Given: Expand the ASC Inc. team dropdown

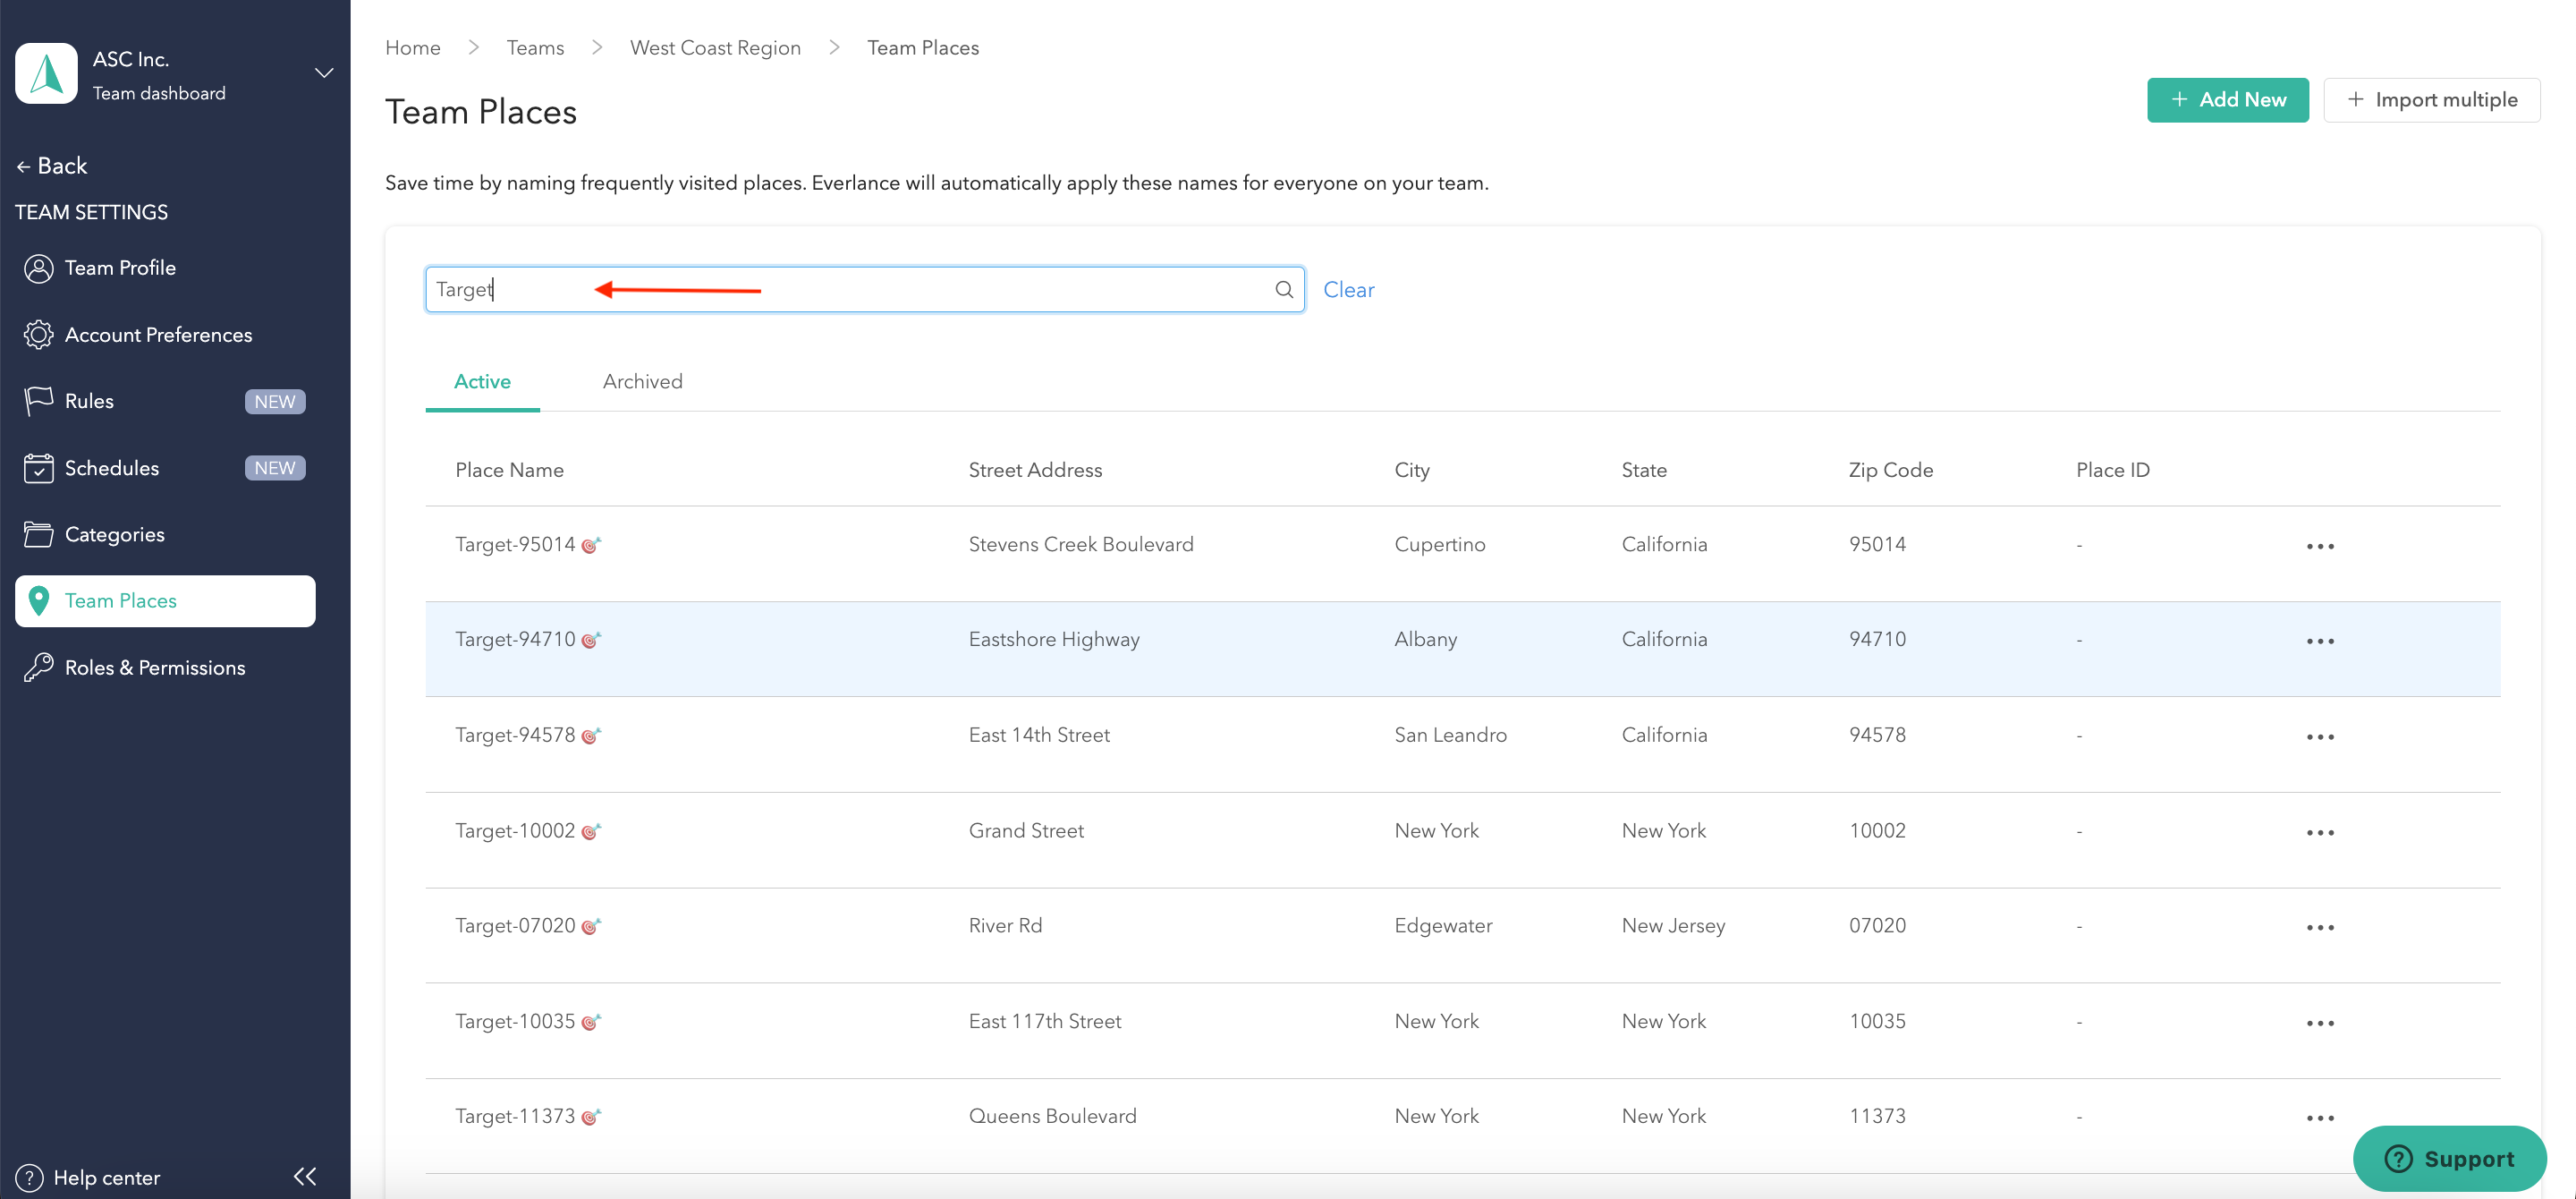Looking at the screenshot, I should point(324,74).
